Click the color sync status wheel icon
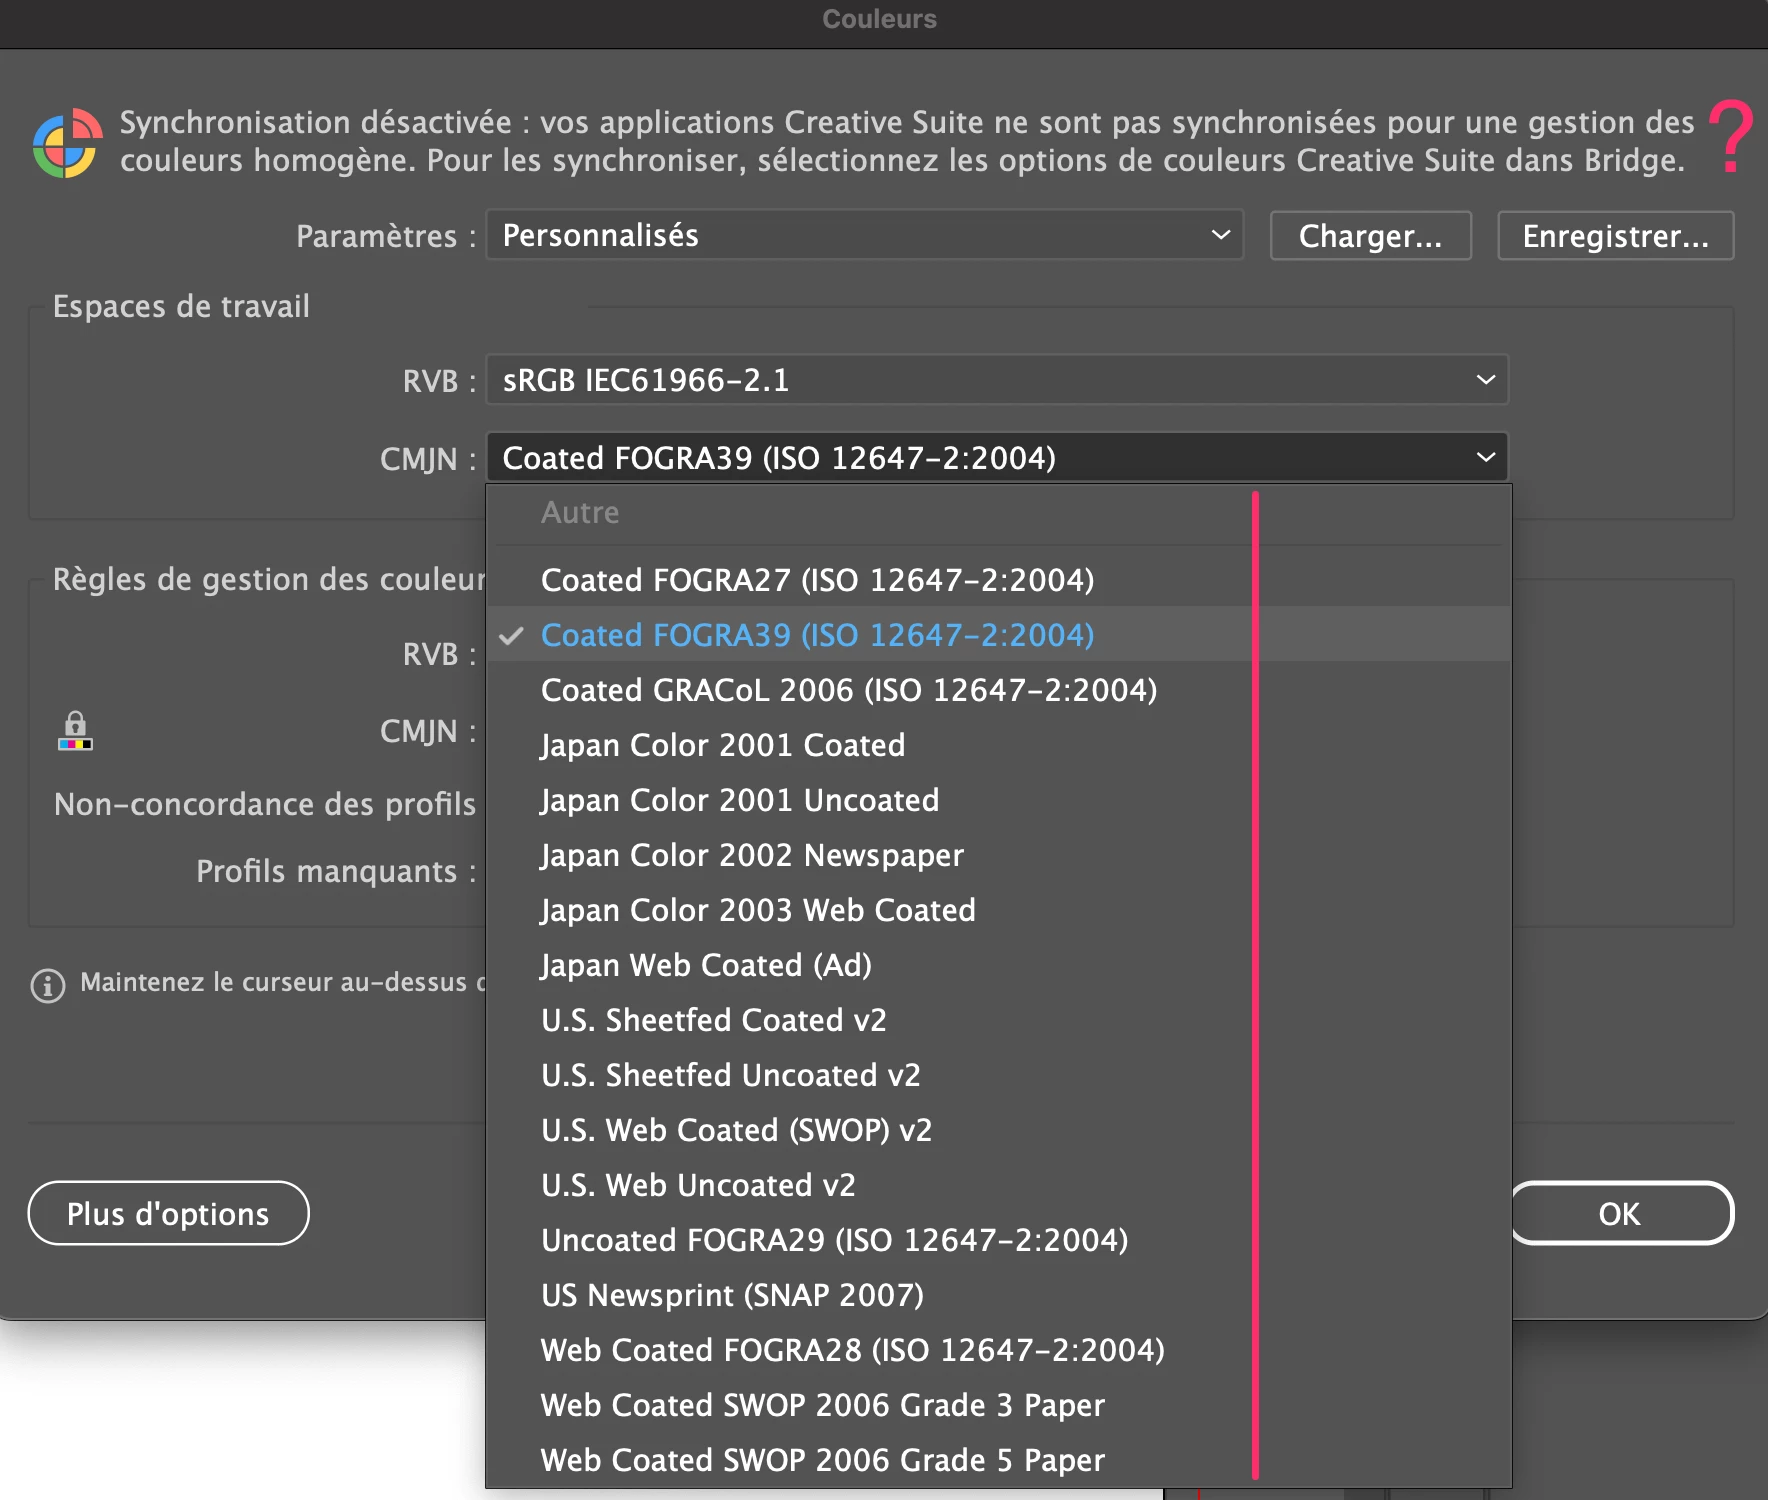1768x1500 pixels. tap(67, 143)
